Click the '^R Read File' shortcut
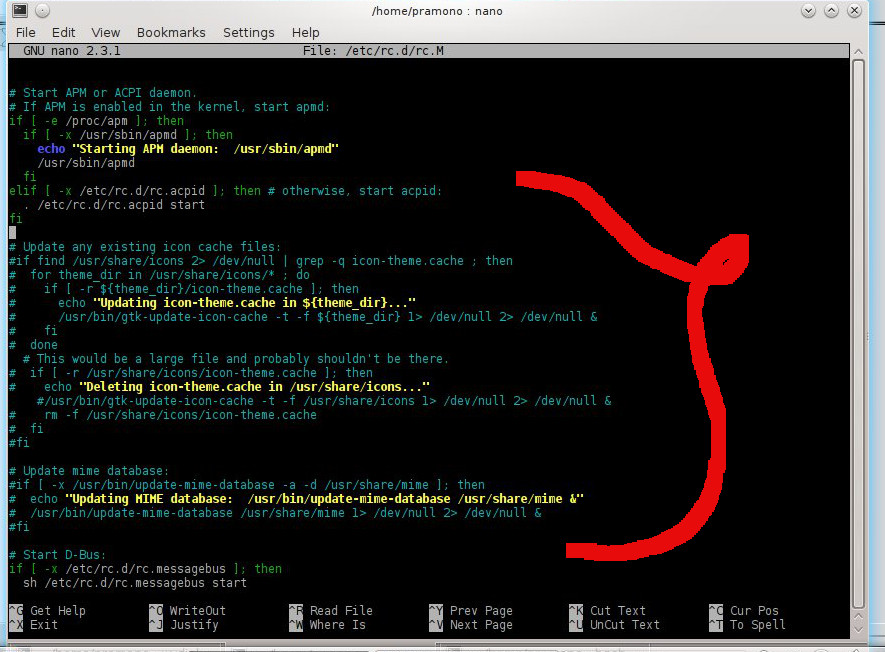 point(331,611)
